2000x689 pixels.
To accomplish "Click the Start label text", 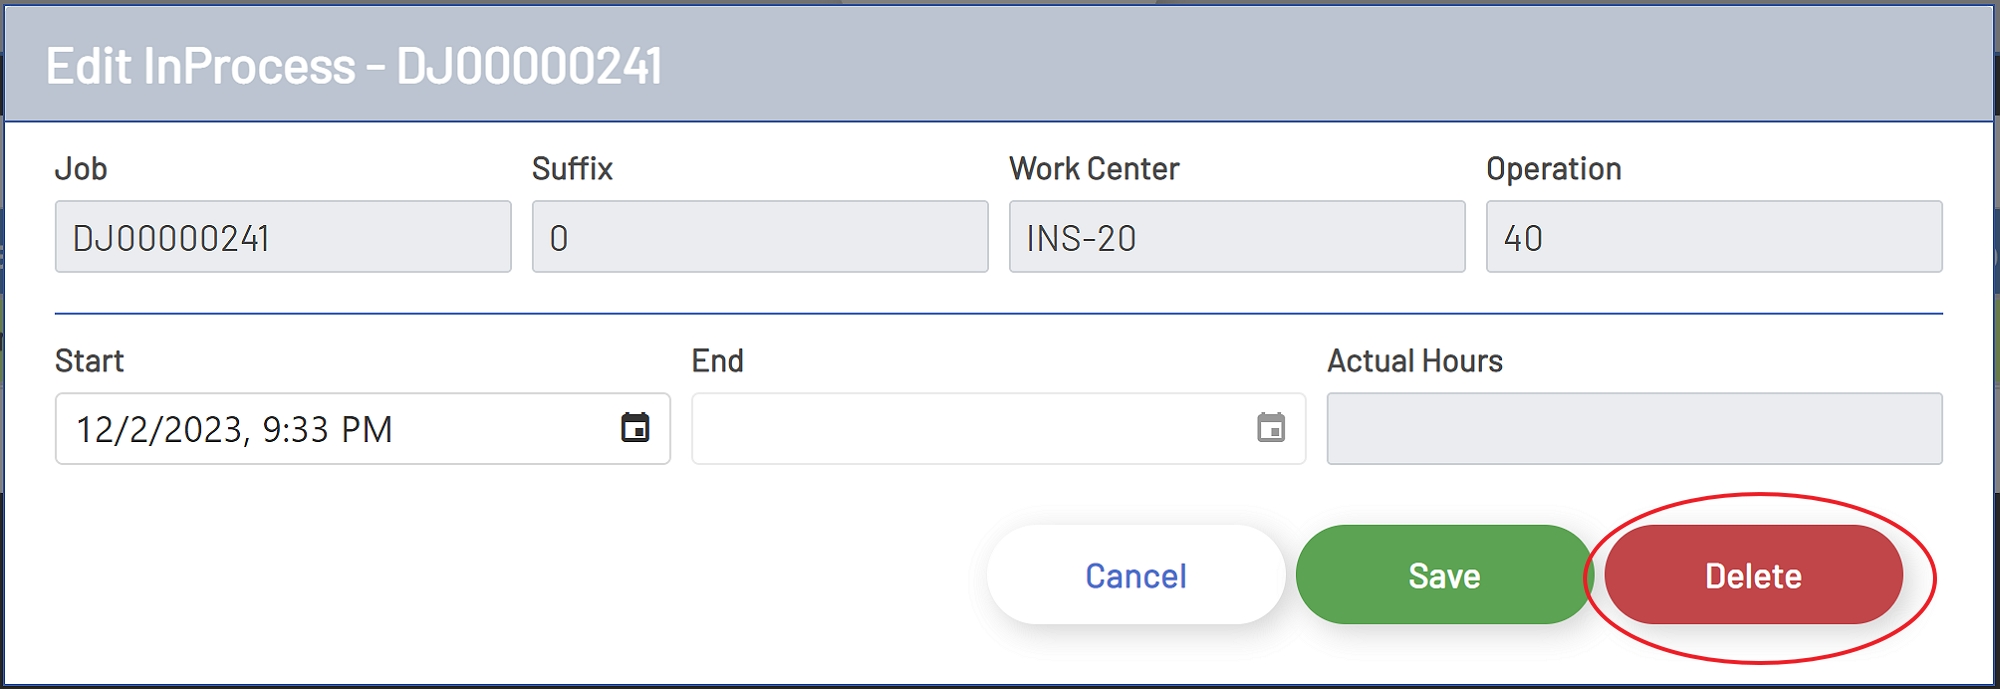I will pyautogui.click(x=89, y=360).
